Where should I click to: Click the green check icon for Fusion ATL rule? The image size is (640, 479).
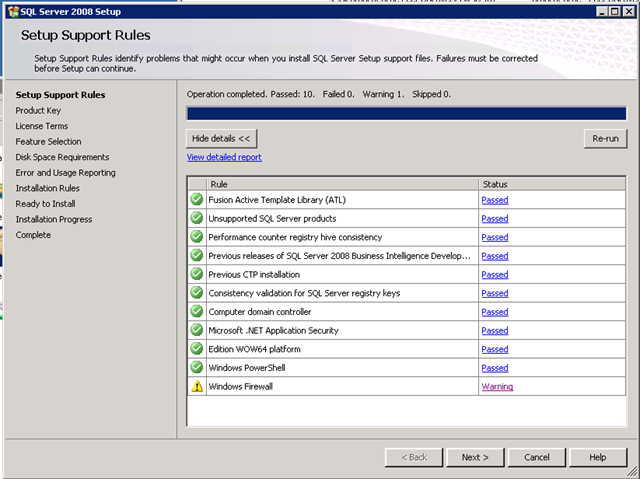(197, 200)
